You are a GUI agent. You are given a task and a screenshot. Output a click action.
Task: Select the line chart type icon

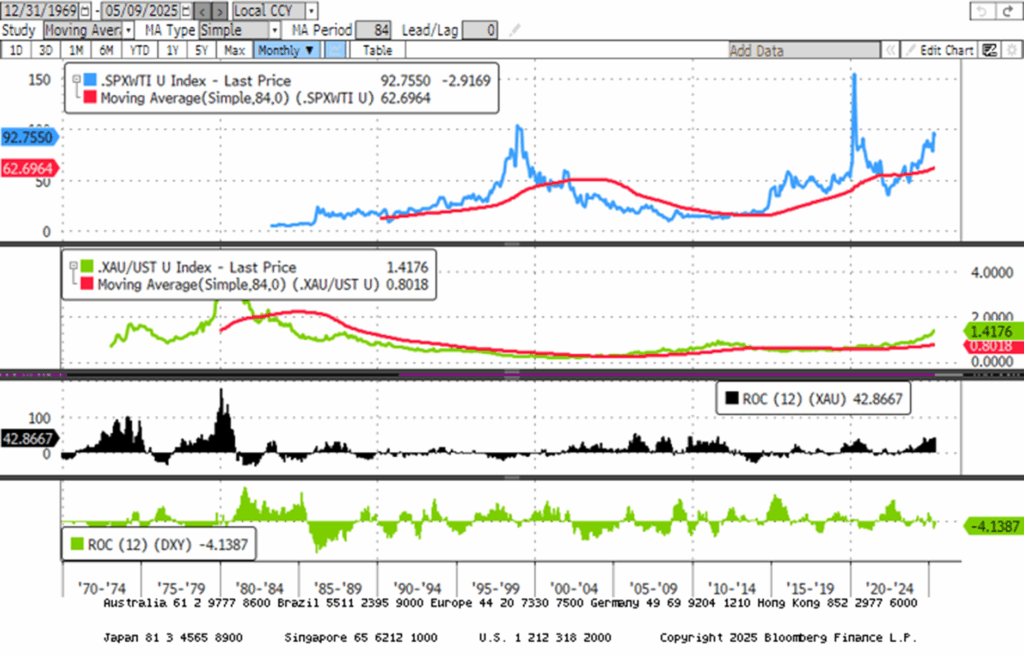point(335,50)
